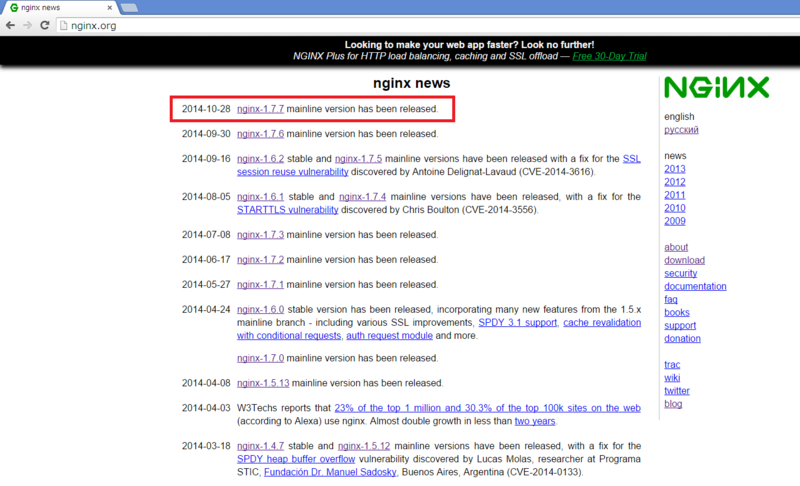Open the SPDY heap buffer overflow link

[x=296, y=459]
